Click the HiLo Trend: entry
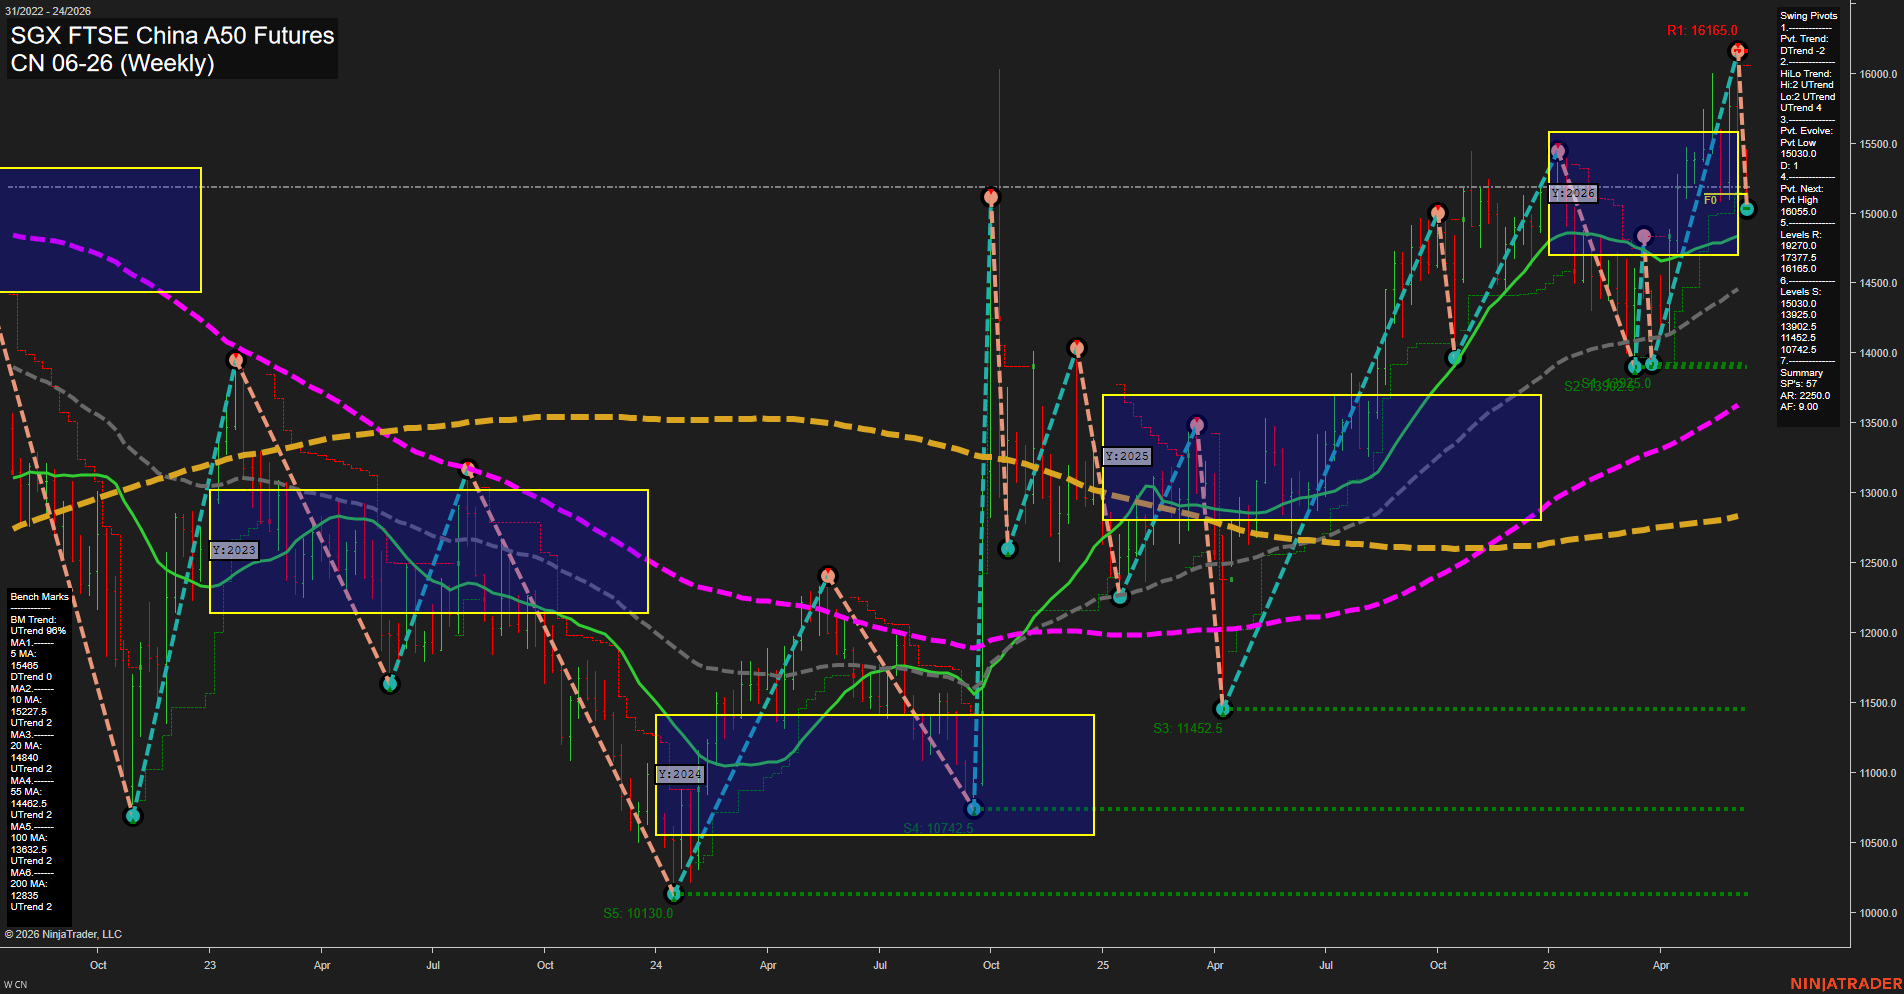 coord(1806,74)
